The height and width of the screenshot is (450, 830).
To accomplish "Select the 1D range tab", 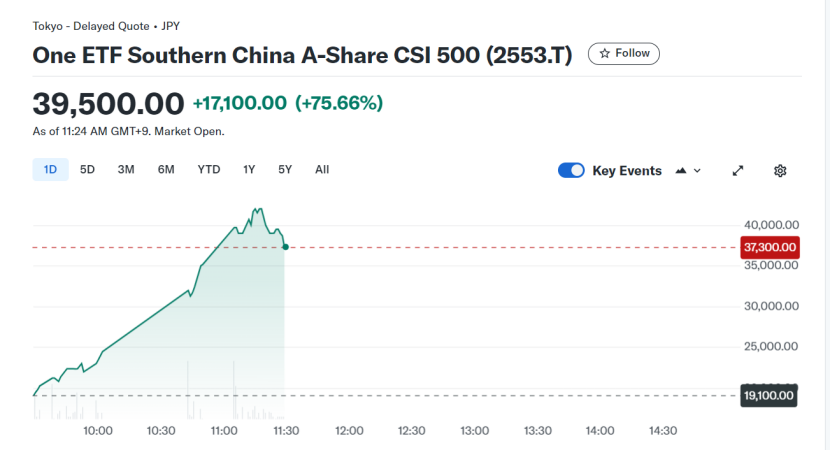I will tap(50, 169).
